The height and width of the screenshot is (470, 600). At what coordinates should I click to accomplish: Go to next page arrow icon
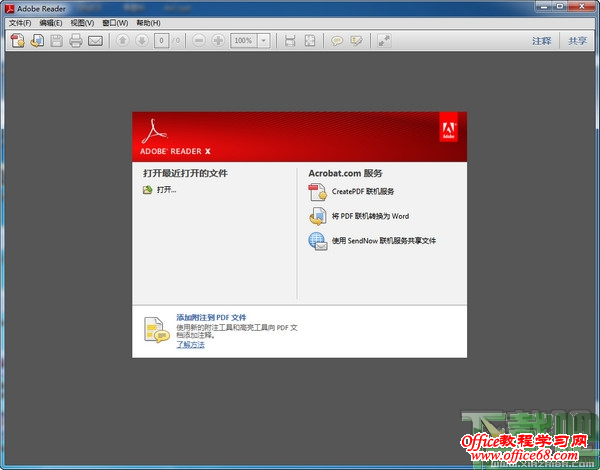pyautogui.click(x=142, y=41)
